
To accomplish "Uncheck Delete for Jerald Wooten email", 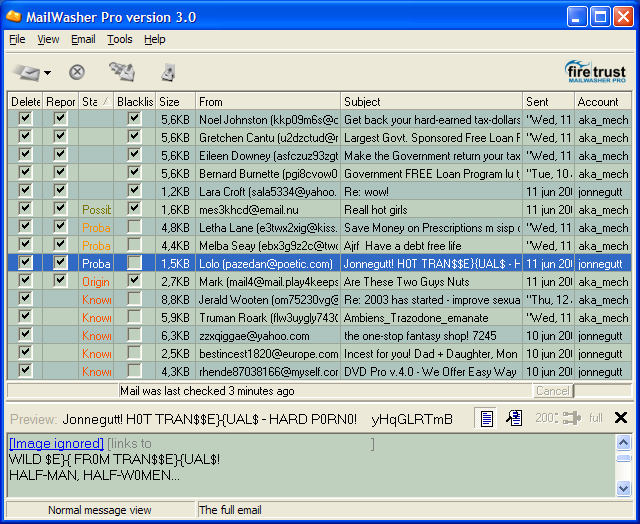I will (x=25, y=299).
